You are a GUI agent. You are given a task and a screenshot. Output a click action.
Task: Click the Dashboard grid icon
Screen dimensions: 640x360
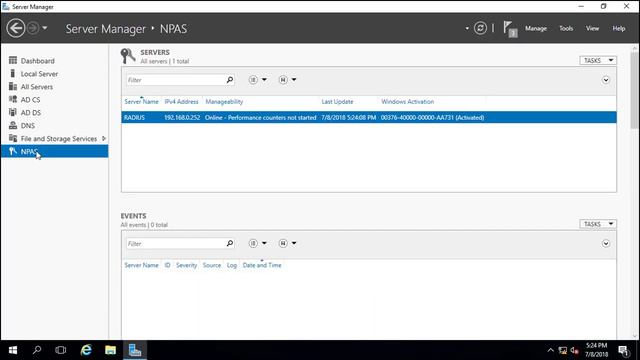tap(13, 60)
